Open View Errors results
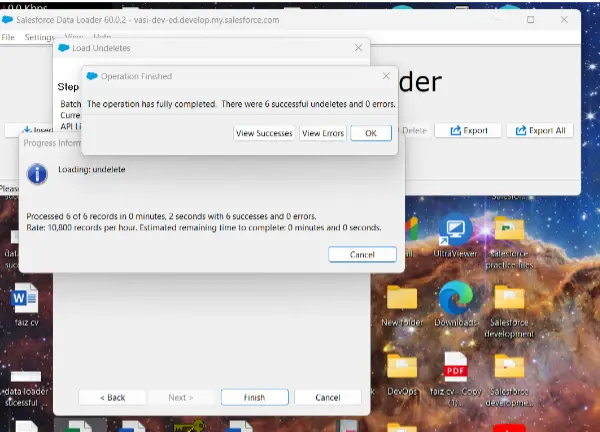The width and height of the screenshot is (600, 432). [323, 133]
